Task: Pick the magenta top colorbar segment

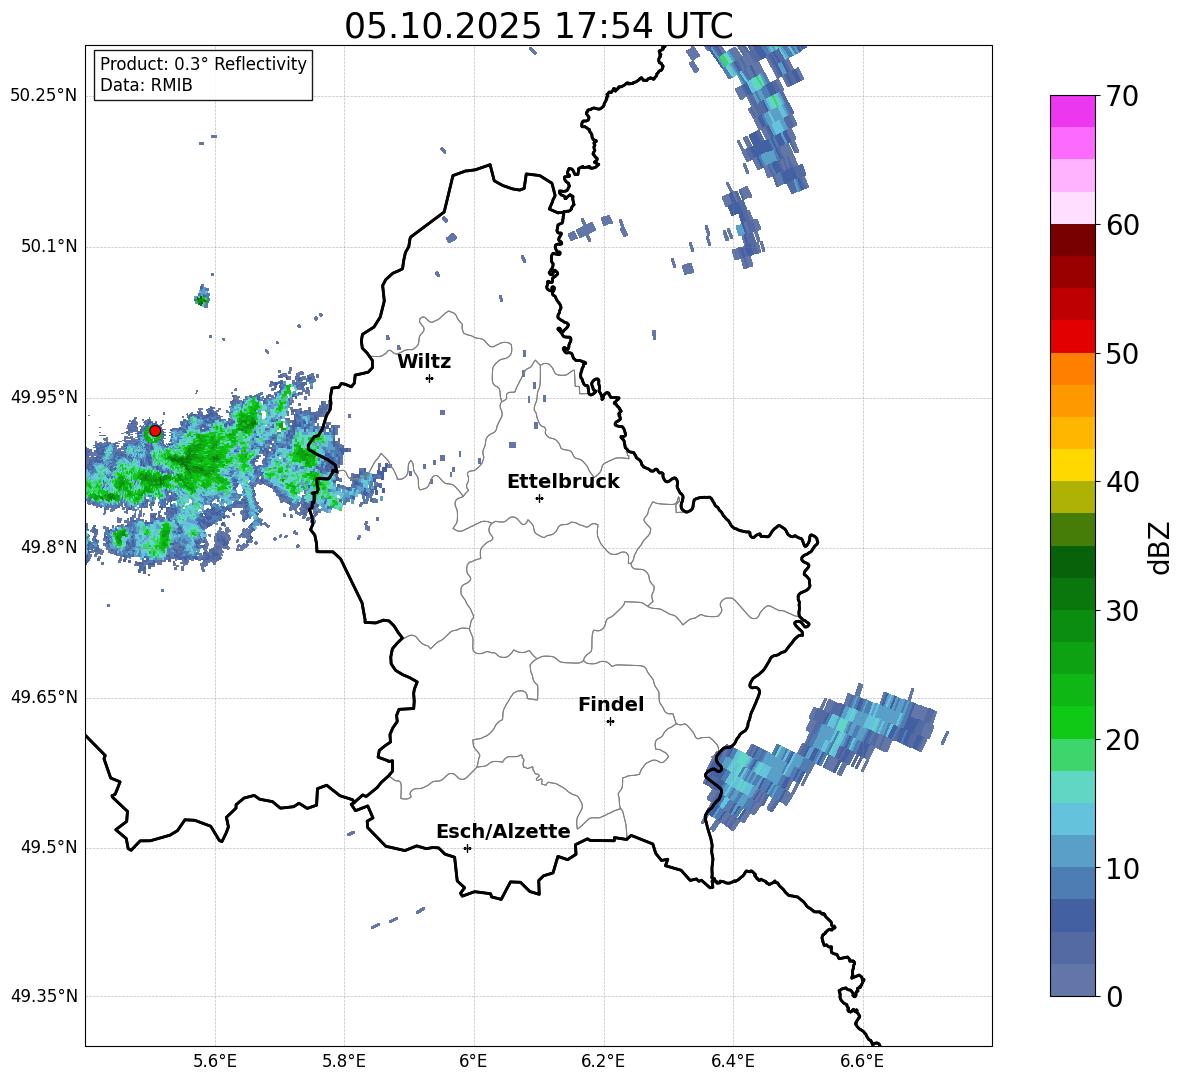Action: tap(1072, 111)
